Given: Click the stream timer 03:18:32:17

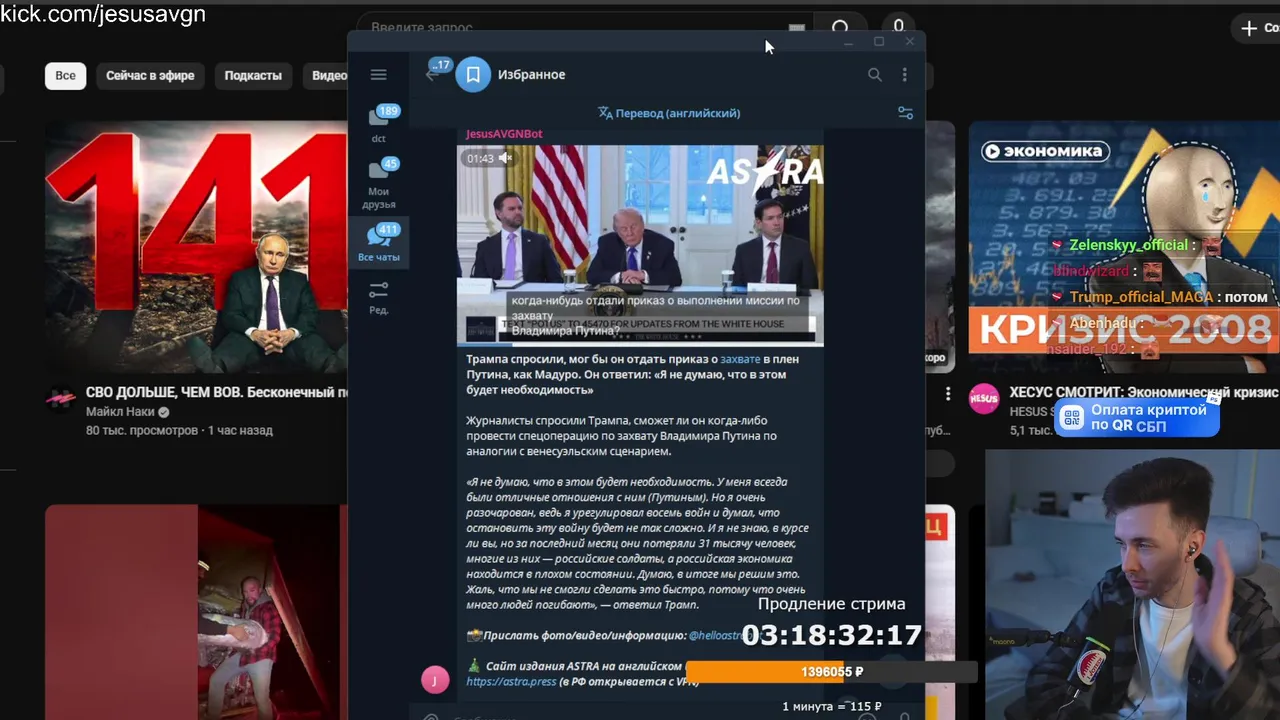Looking at the screenshot, I should point(832,635).
